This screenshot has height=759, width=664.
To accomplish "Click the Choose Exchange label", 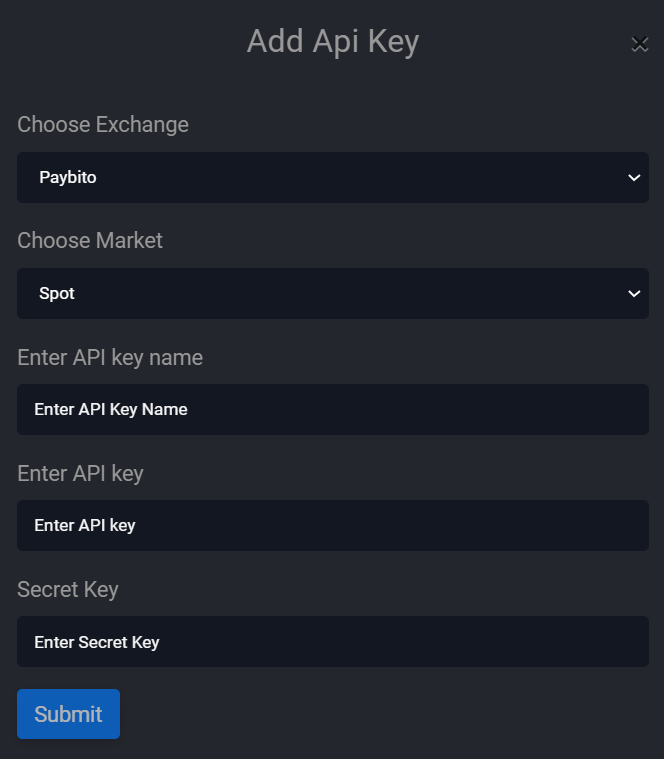I will pyautogui.click(x=103, y=125).
